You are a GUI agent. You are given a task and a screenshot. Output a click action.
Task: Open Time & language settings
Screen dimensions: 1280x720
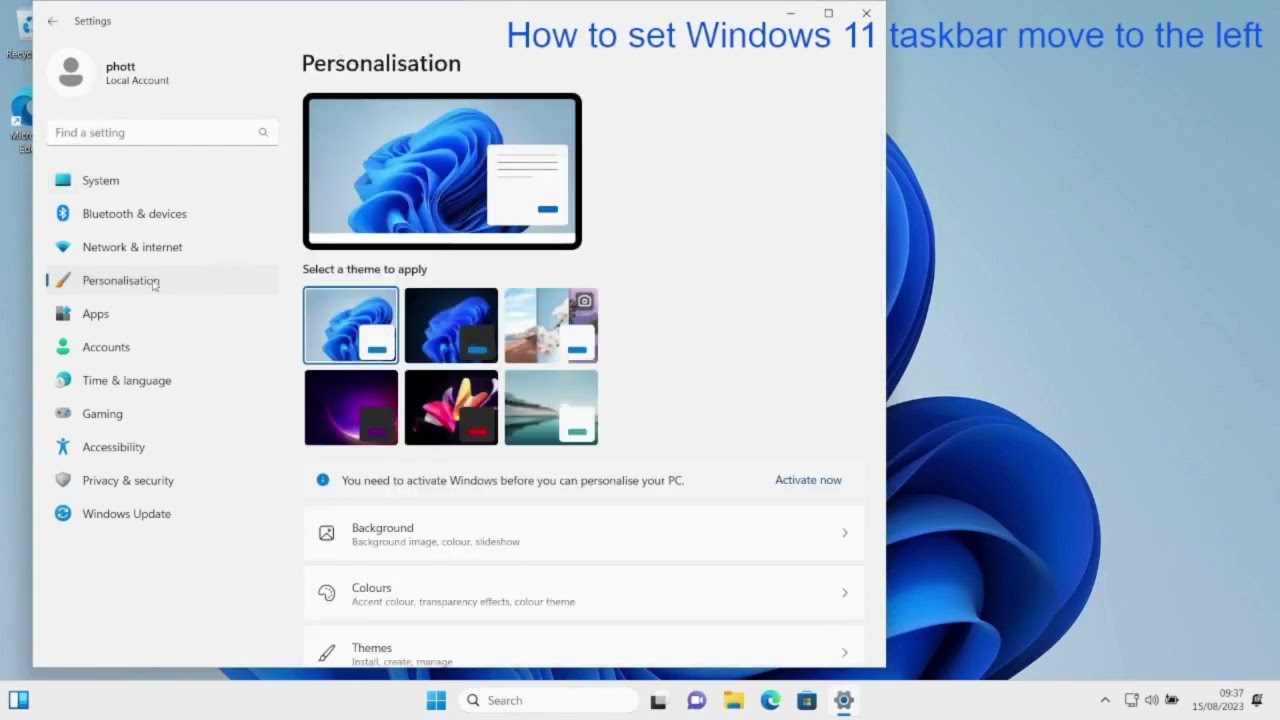pos(162,380)
